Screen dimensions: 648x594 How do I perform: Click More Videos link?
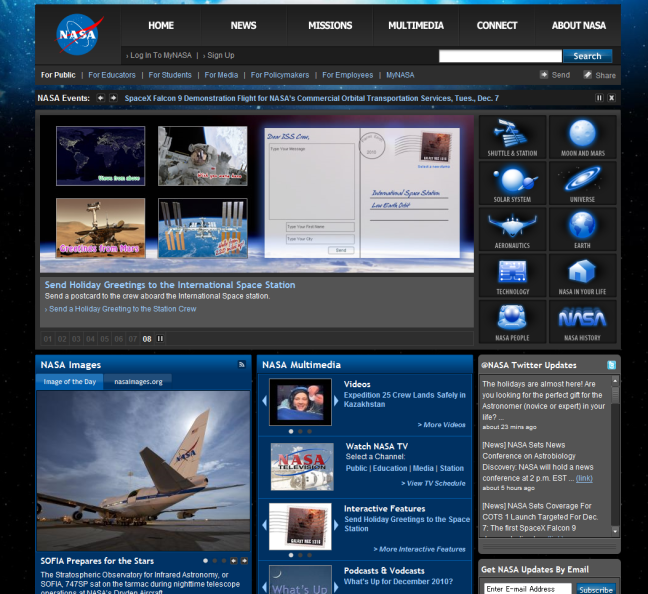point(441,425)
